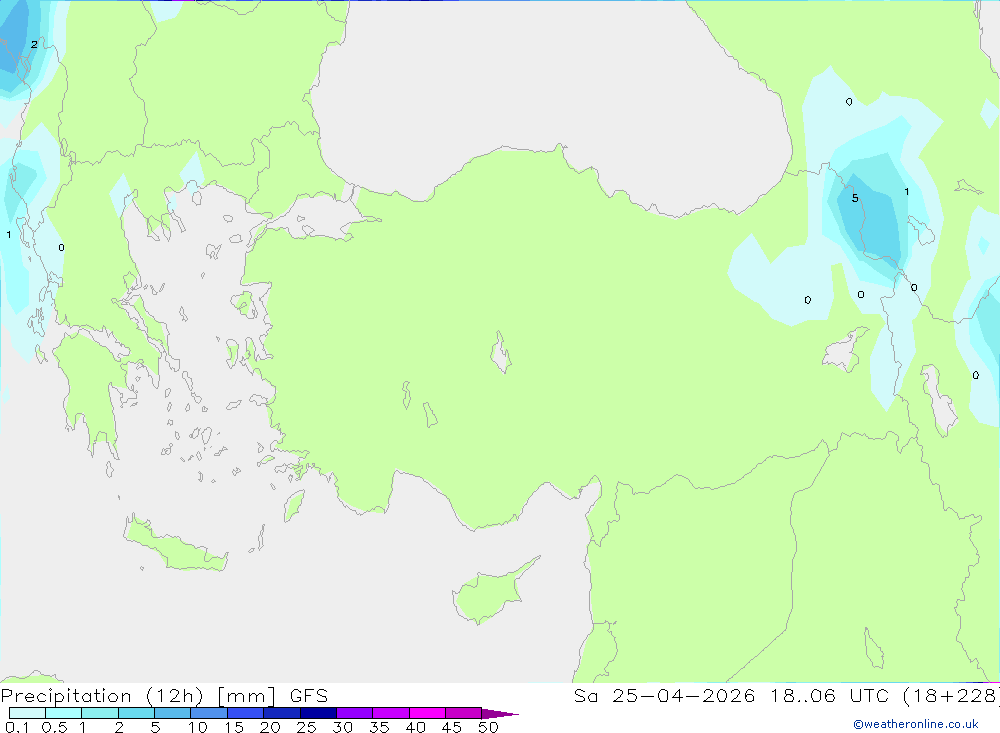Click the "2" value in the top-left blue area

tap(34, 44)
